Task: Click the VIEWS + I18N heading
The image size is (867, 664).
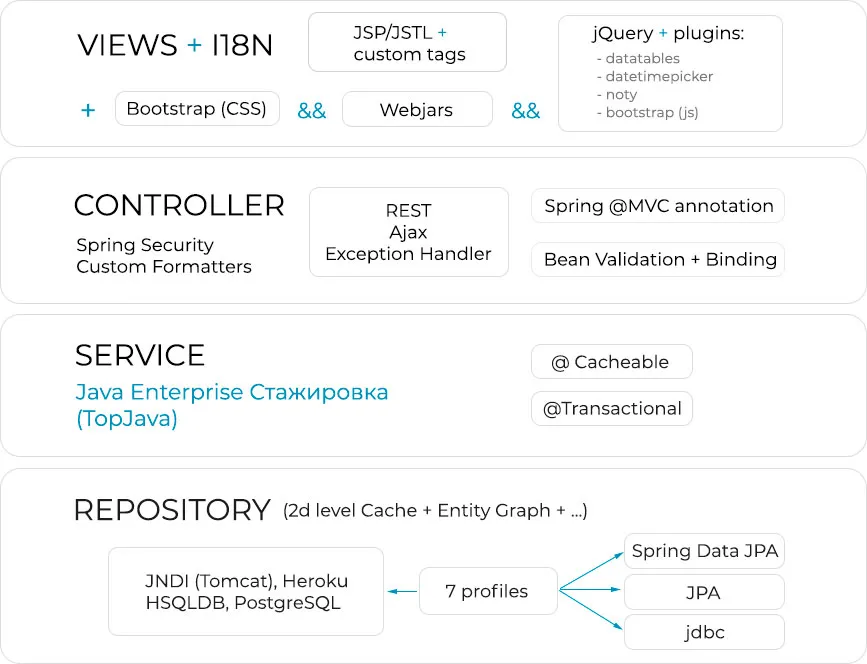Action: [x=175, y=46]
